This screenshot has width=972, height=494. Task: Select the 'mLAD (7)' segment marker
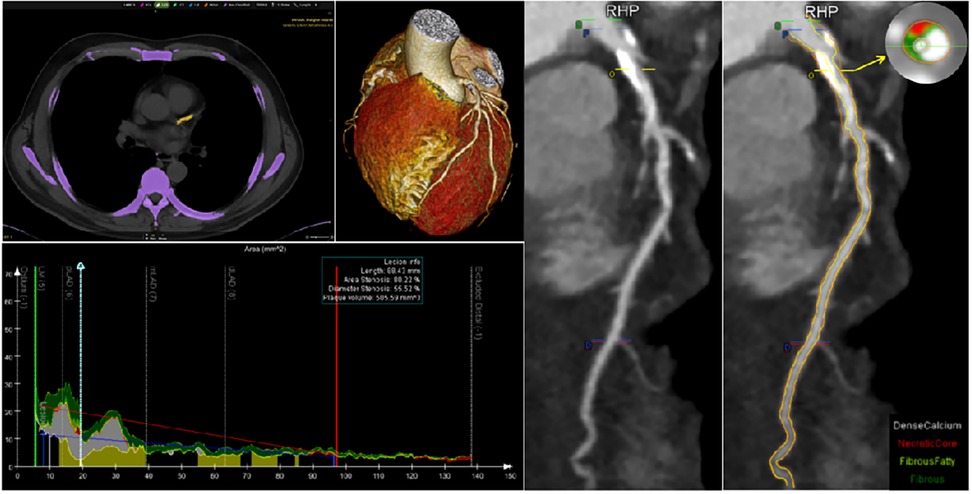[x=151, y=285]
